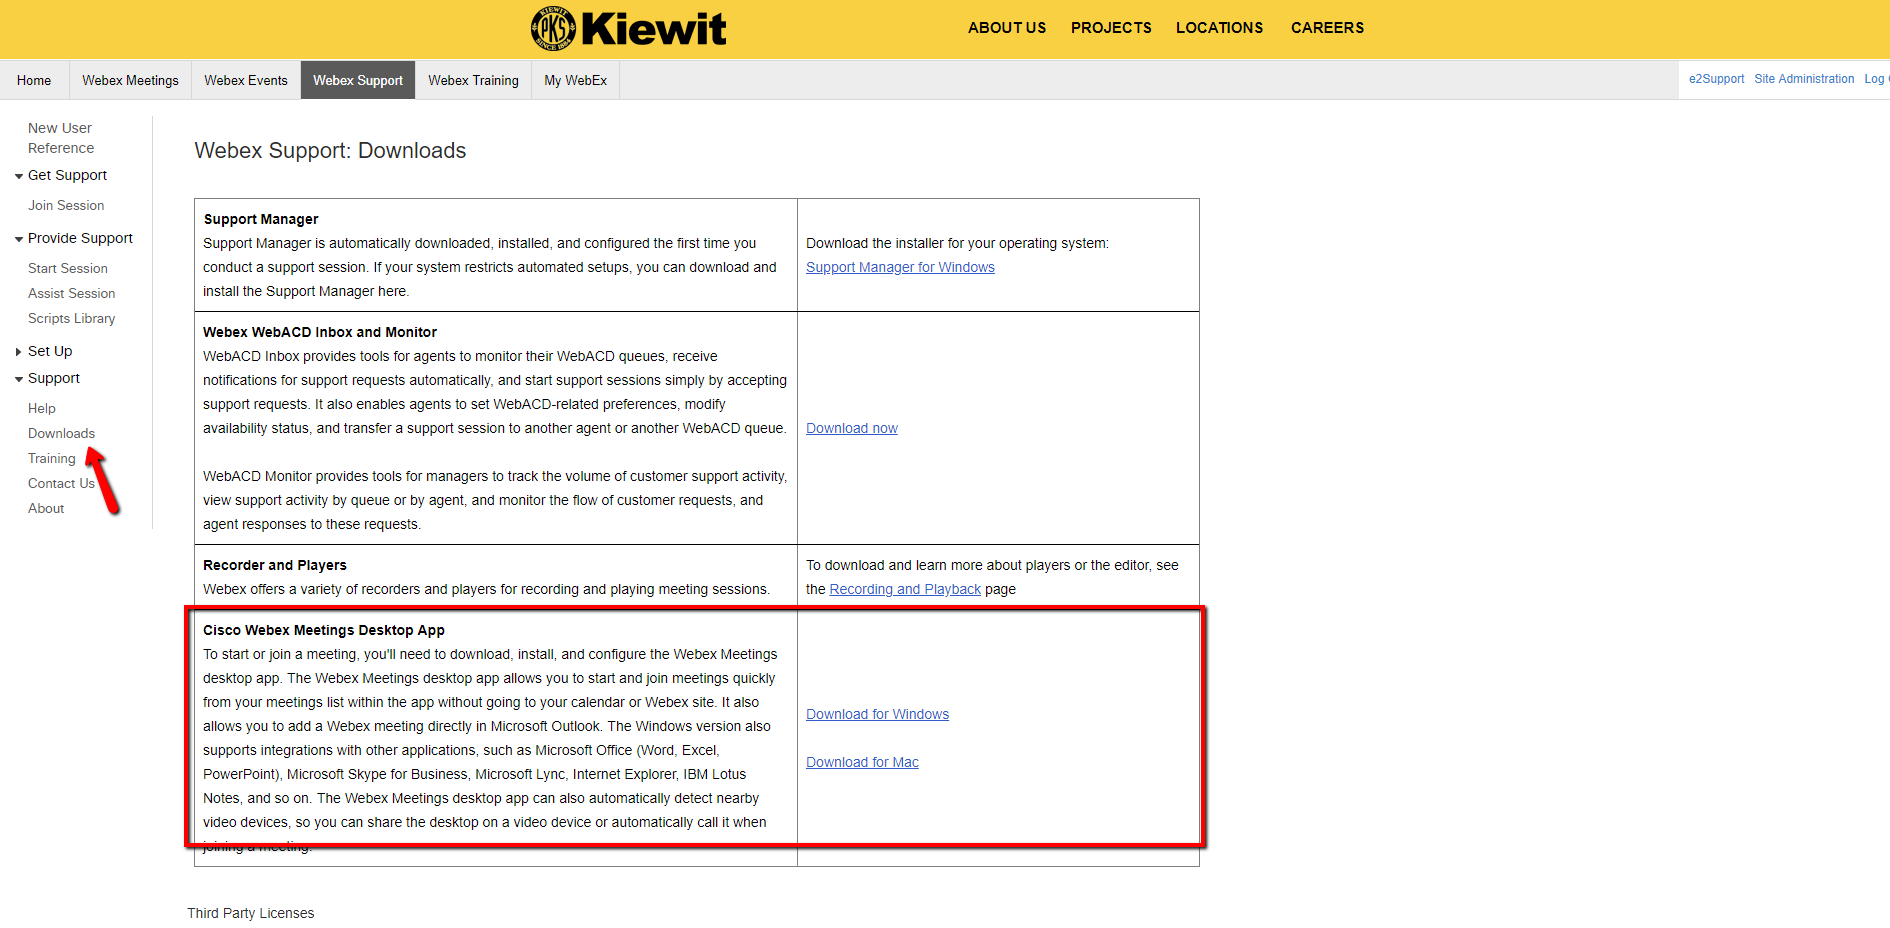The width and height of the screenshot is (1890, 928).
Task: Go to the Home tab
Action: [34, 80]
